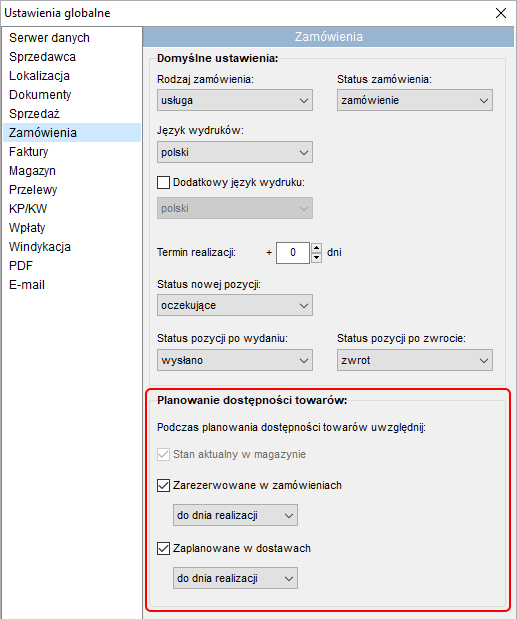Screen dimensions: 517x619
Task: Decrease Termin realizacji with down arrow
Action: [x=317, y=258]
